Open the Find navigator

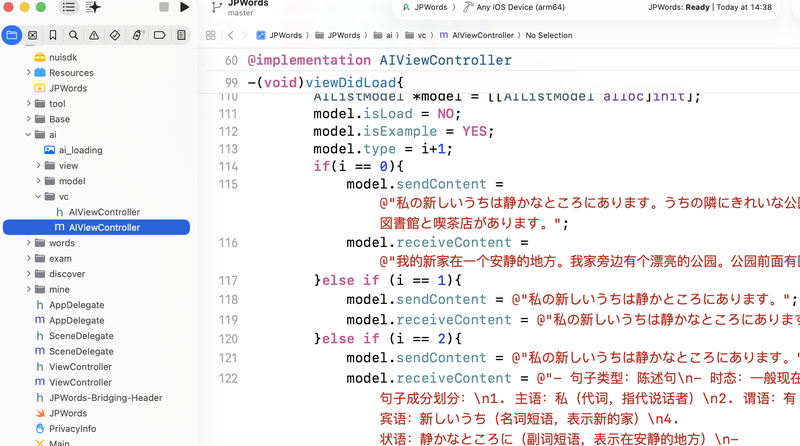pyautogui.click(x=73, y=35)
